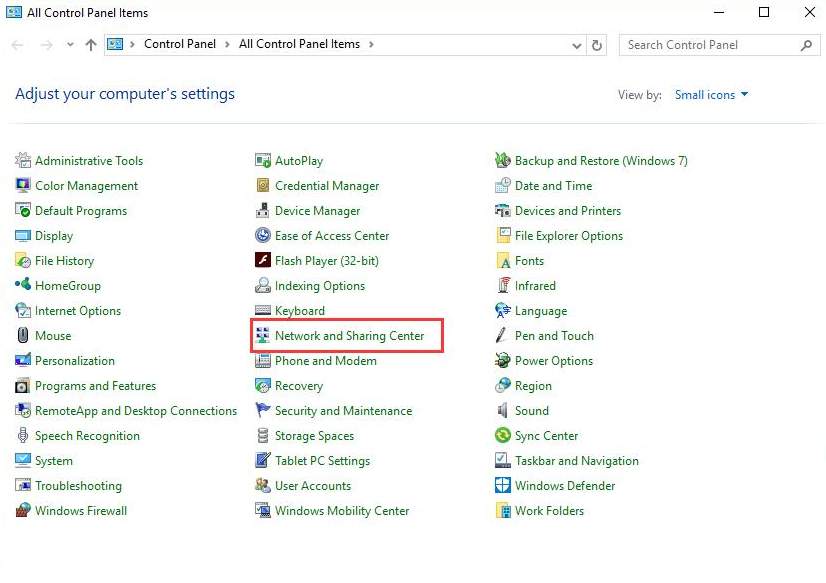Open the File History icon
The width and height of the screenshot is (826, 583).
[23, 260]
